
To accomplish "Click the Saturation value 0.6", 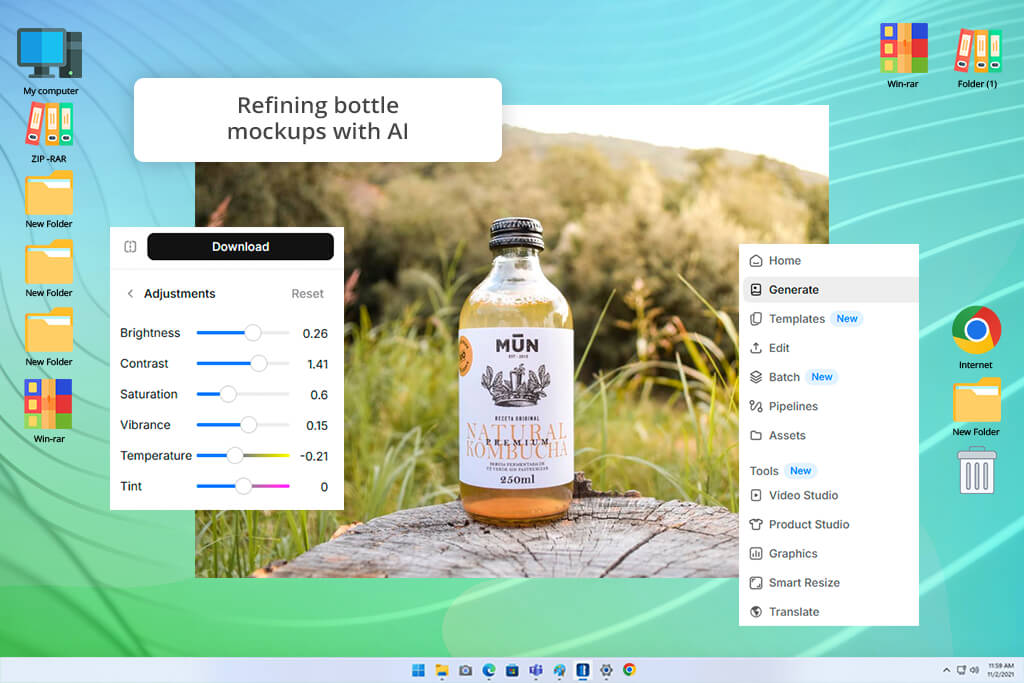I will pyautogui.click(x=319, y=395).
